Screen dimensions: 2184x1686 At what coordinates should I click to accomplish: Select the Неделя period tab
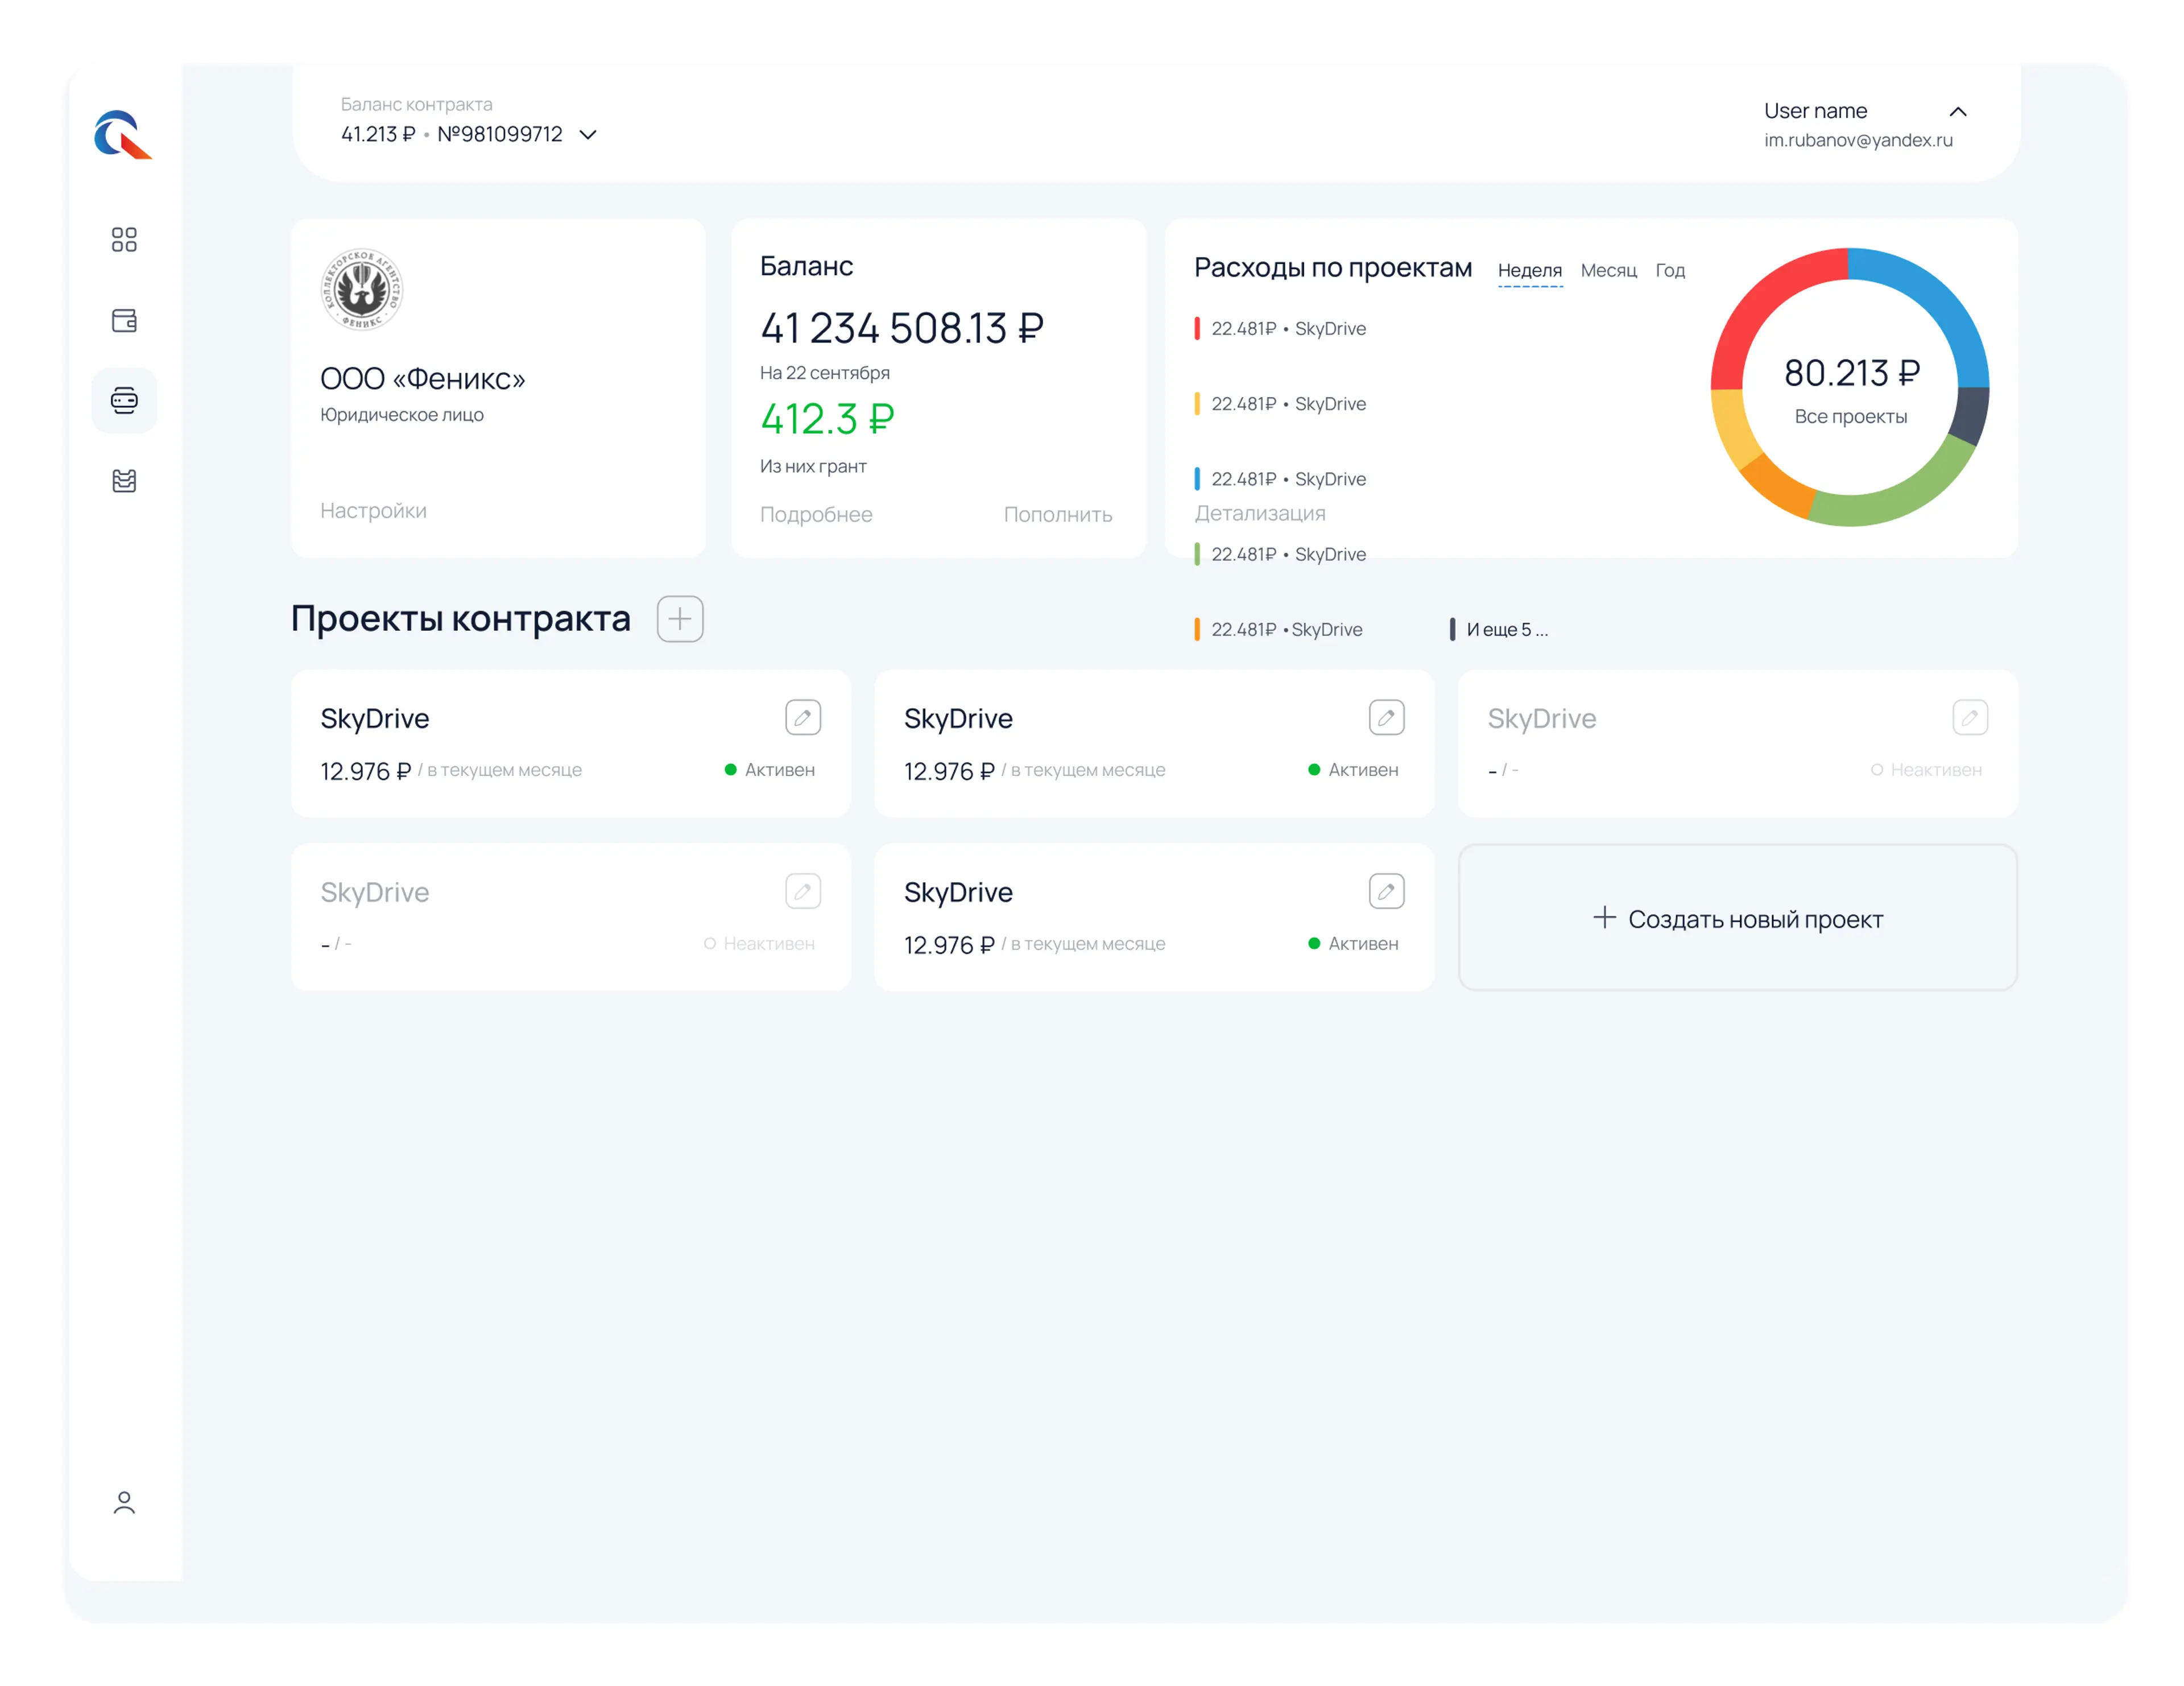pos(1529,270)
